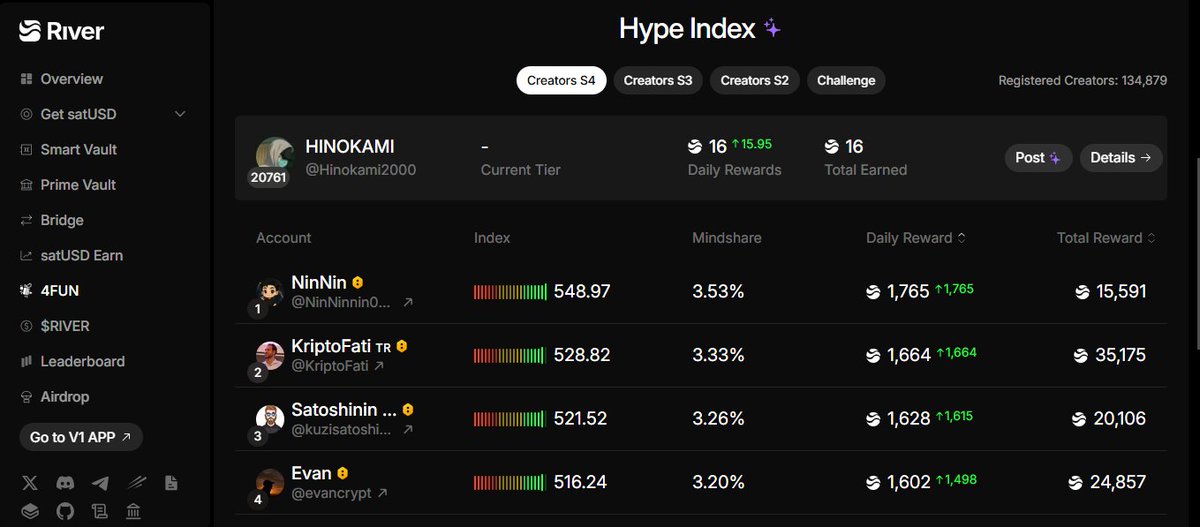Click the coin icon beside Total Earned 16
1200x527 pixels.
pos(832,147)
